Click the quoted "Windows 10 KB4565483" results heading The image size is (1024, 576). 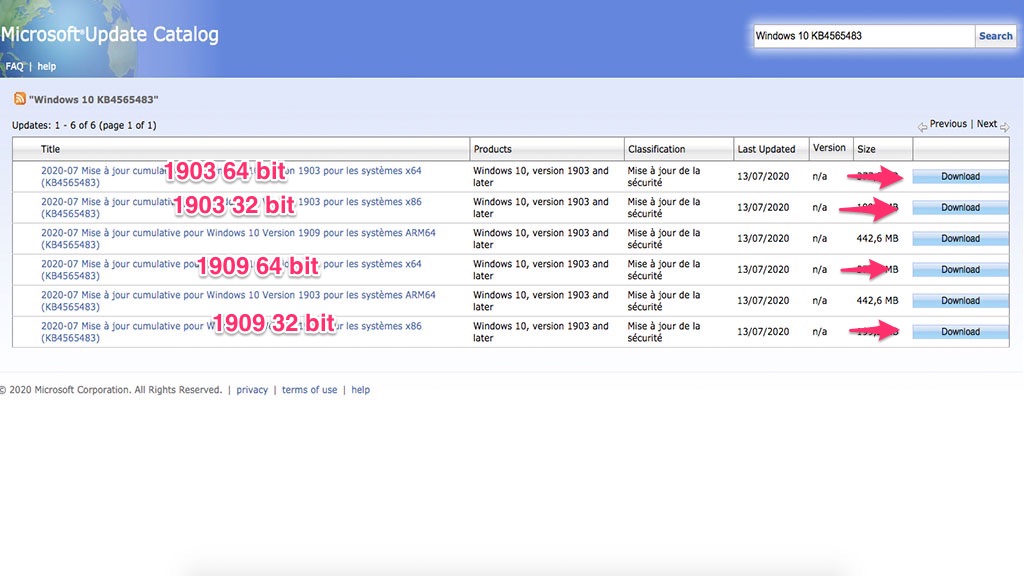click(x=93, y=99)
